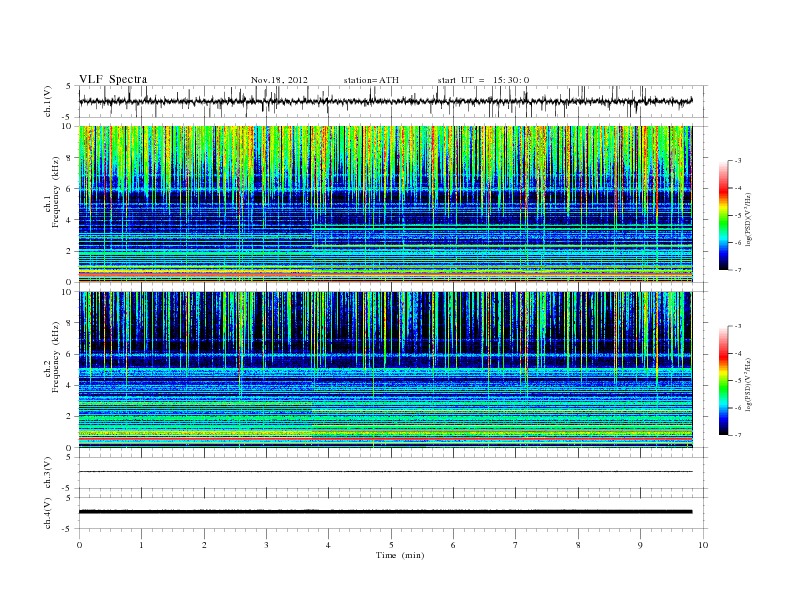Screen dimensions: 792x612
Task: Click the "station=ATH" label
Action: click(x=371, y=80)
